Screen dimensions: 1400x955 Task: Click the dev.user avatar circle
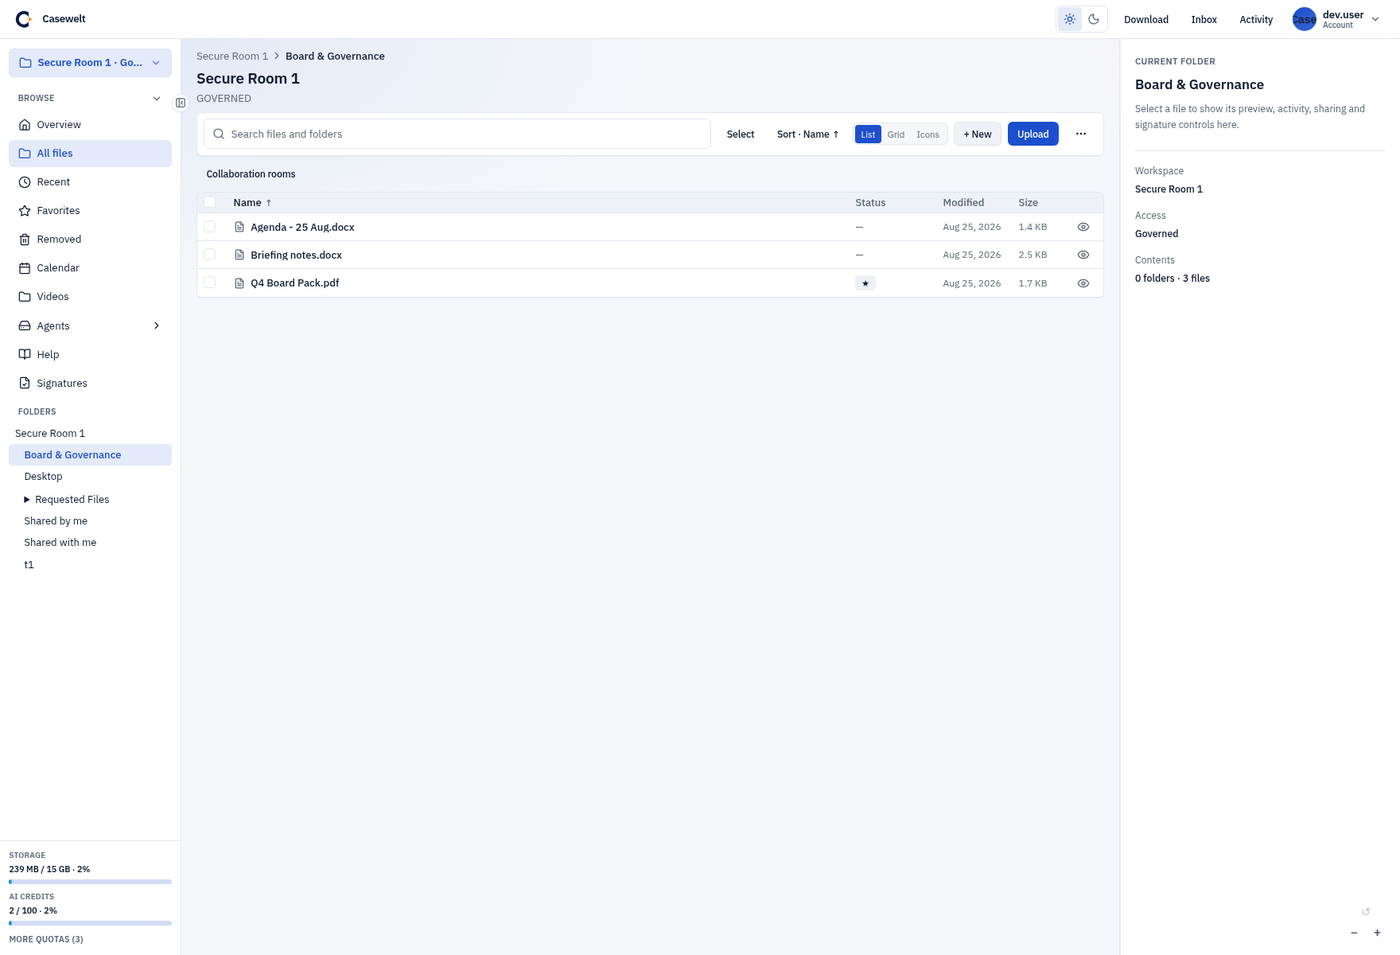[x=1304, y=19]
